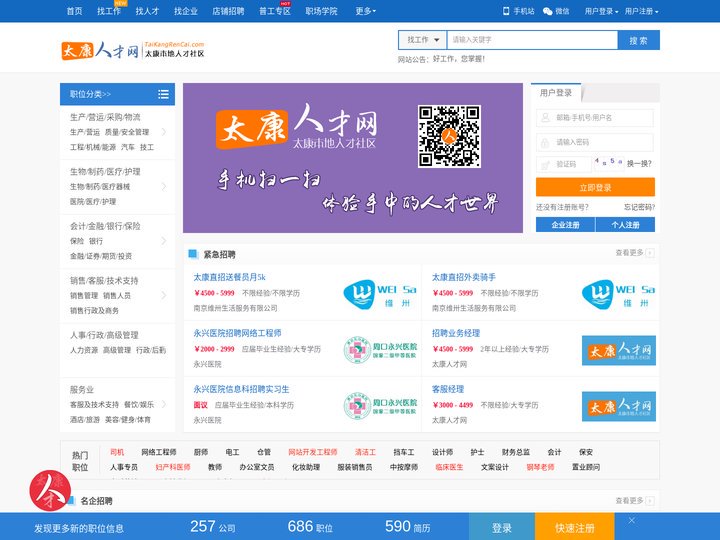Click the 个人注册 button

click(x=625, y=225)
